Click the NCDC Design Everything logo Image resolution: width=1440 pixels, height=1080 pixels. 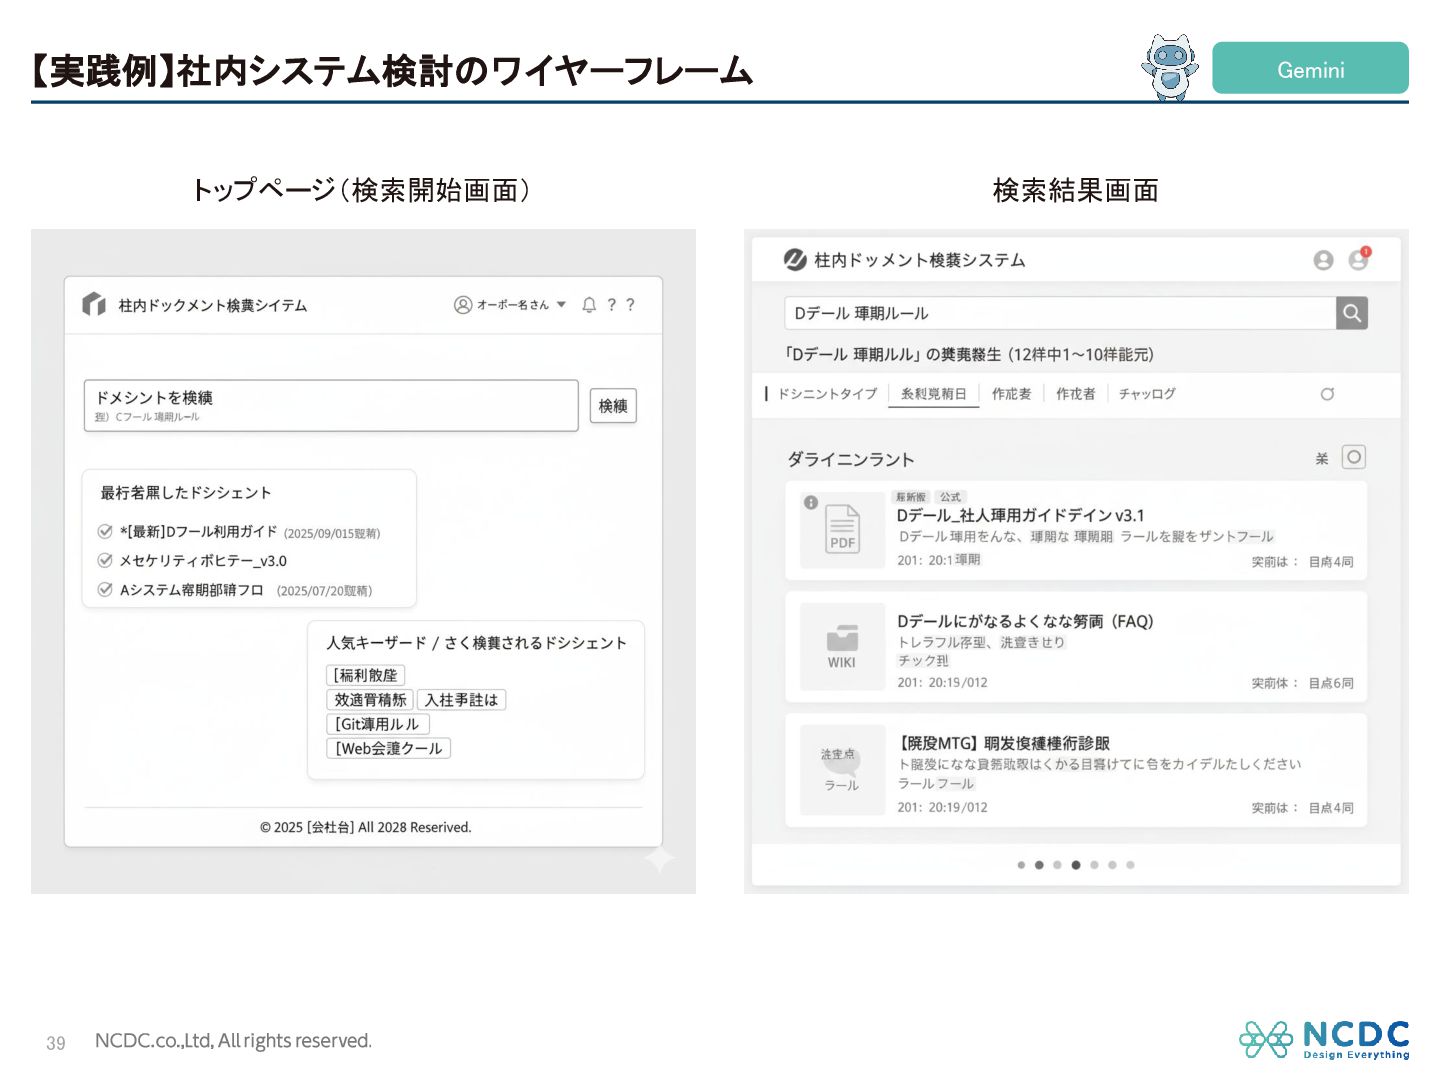click(1324, 1040)
